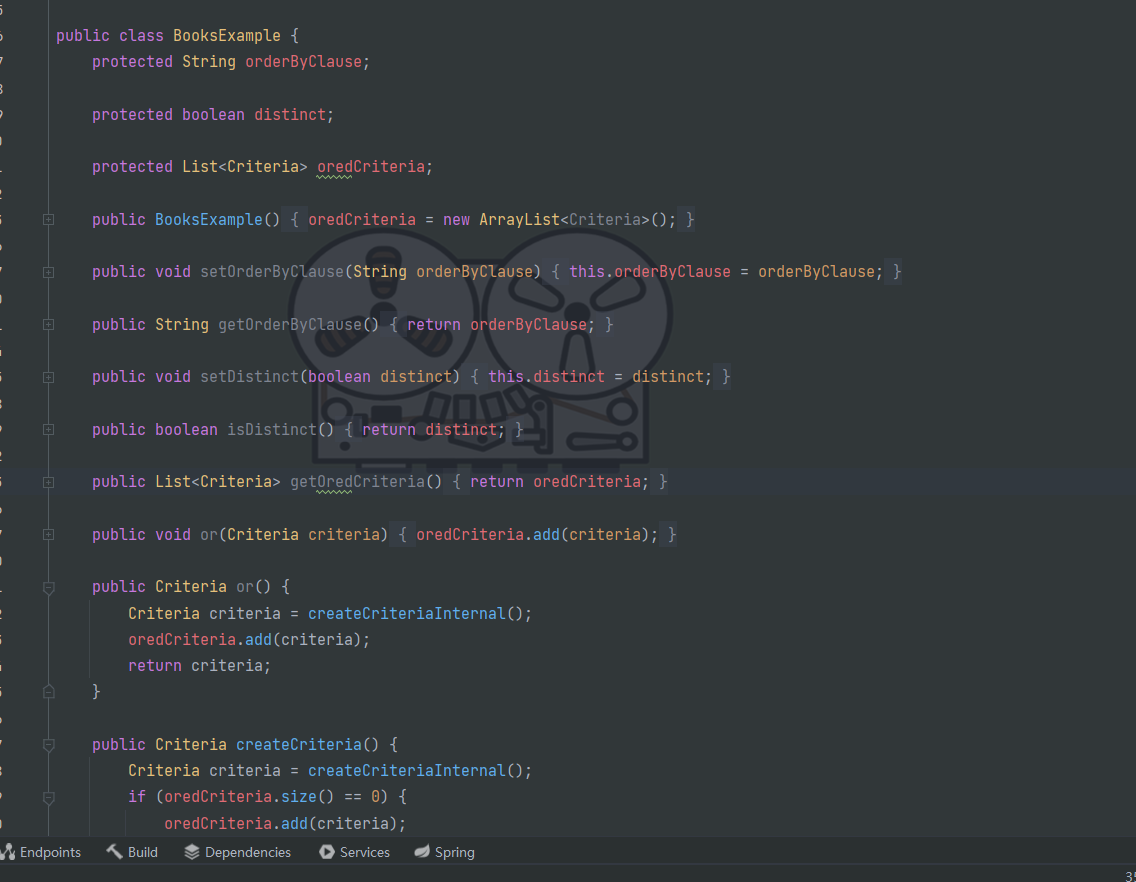Collapse the public Criteria or() method

(x=49, y=588)
